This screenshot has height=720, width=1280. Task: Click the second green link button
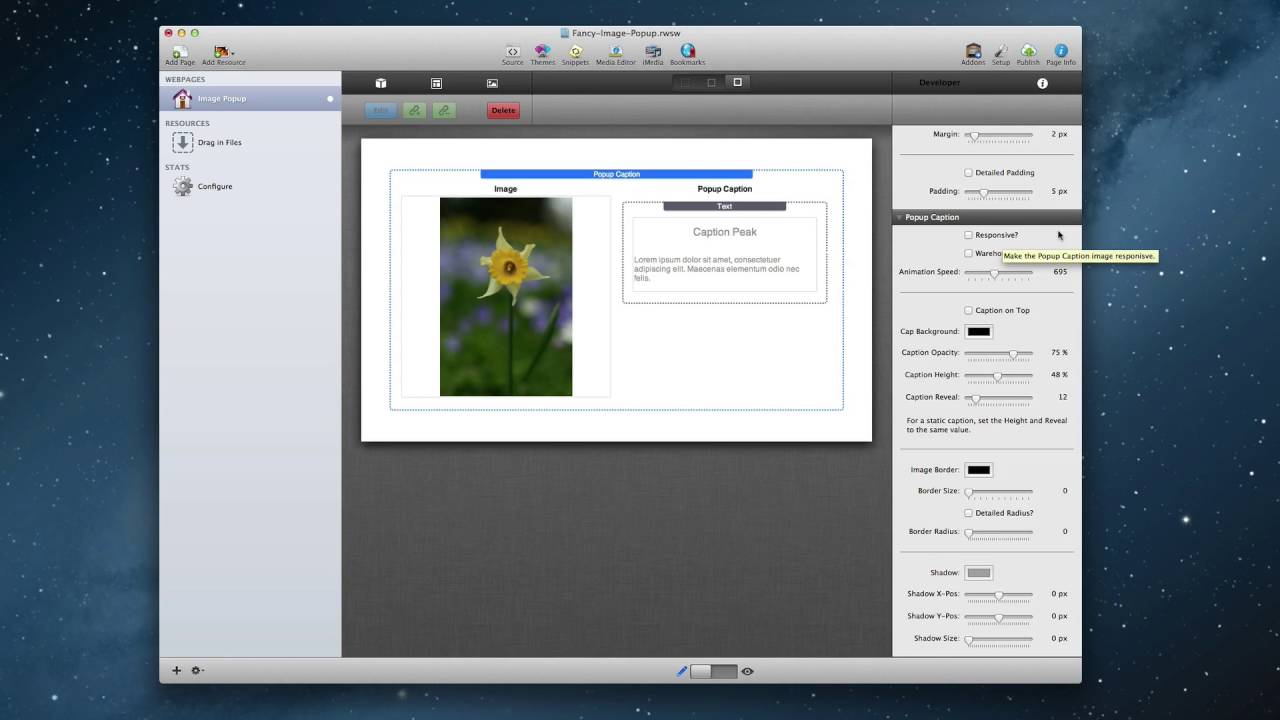[444, 111]
